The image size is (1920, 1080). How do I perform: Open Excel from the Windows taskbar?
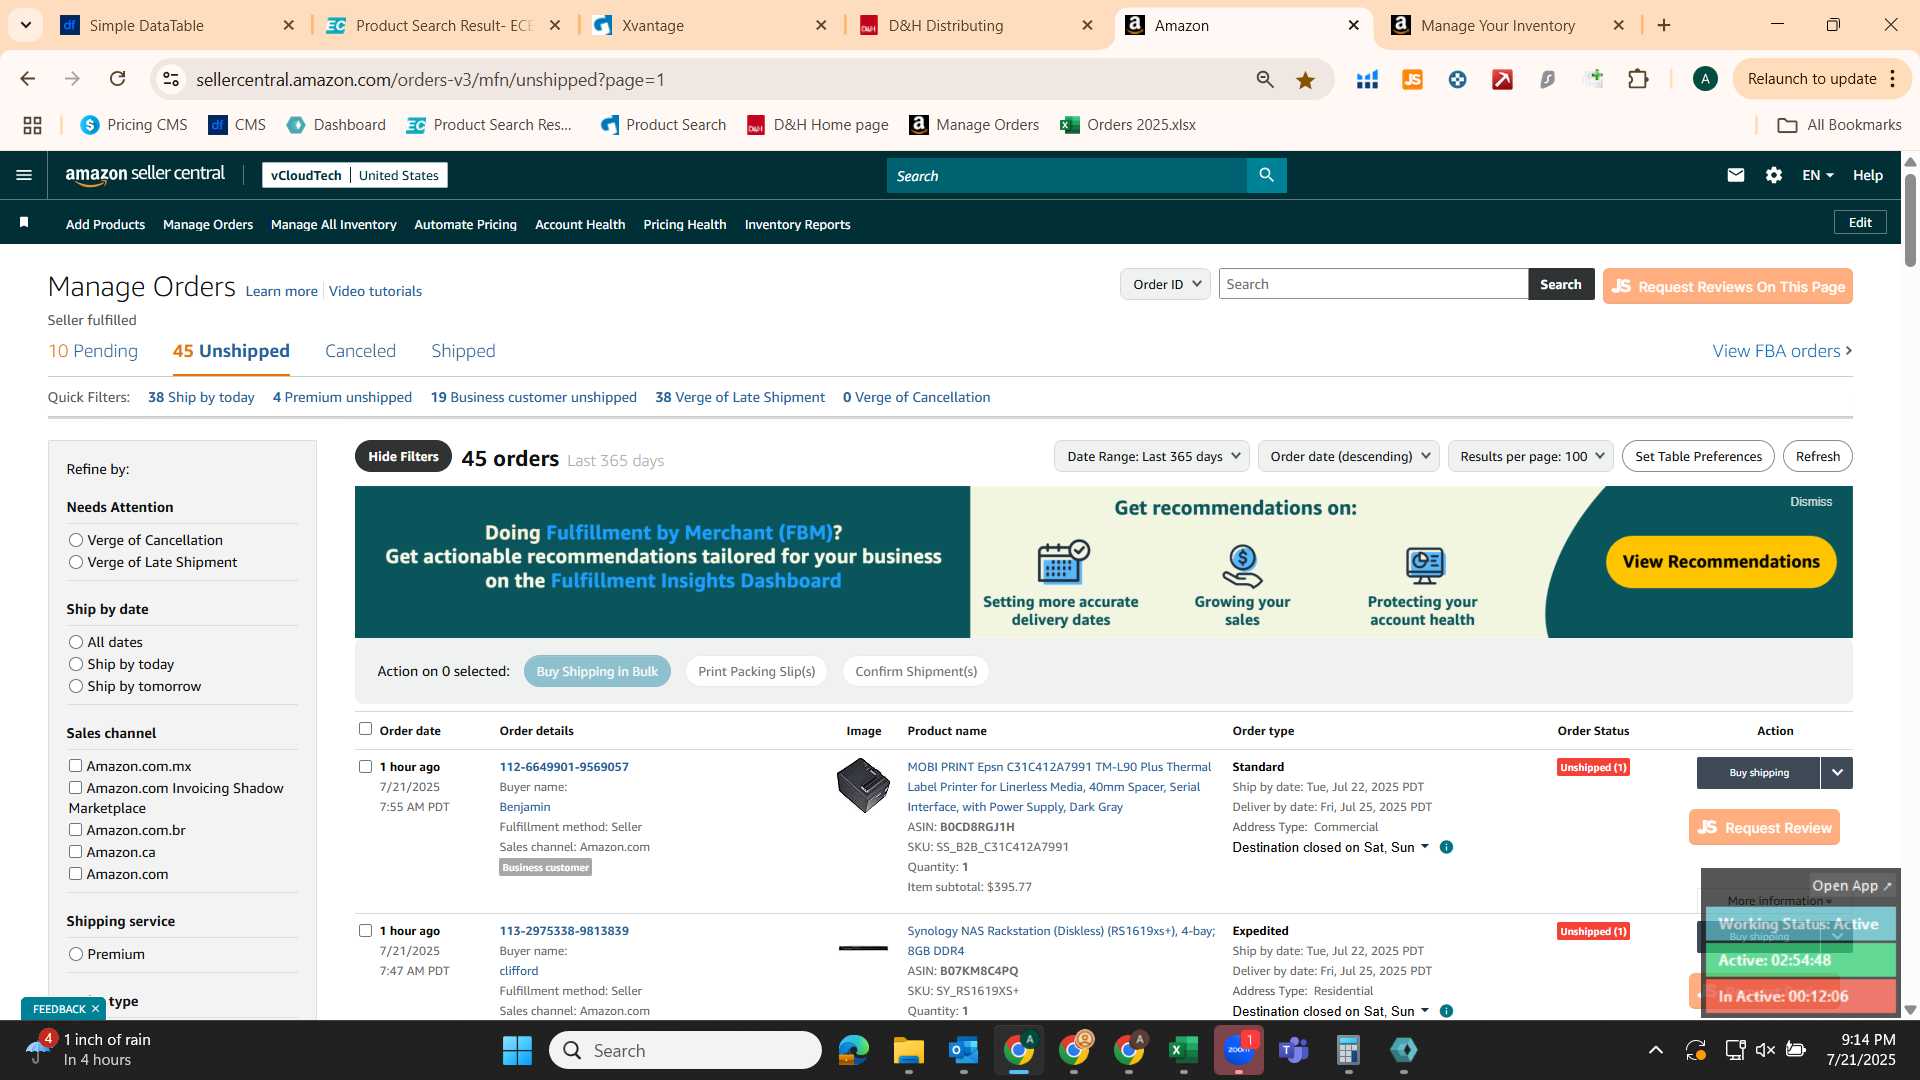pyautogui.click(x=1183, y=1050)
